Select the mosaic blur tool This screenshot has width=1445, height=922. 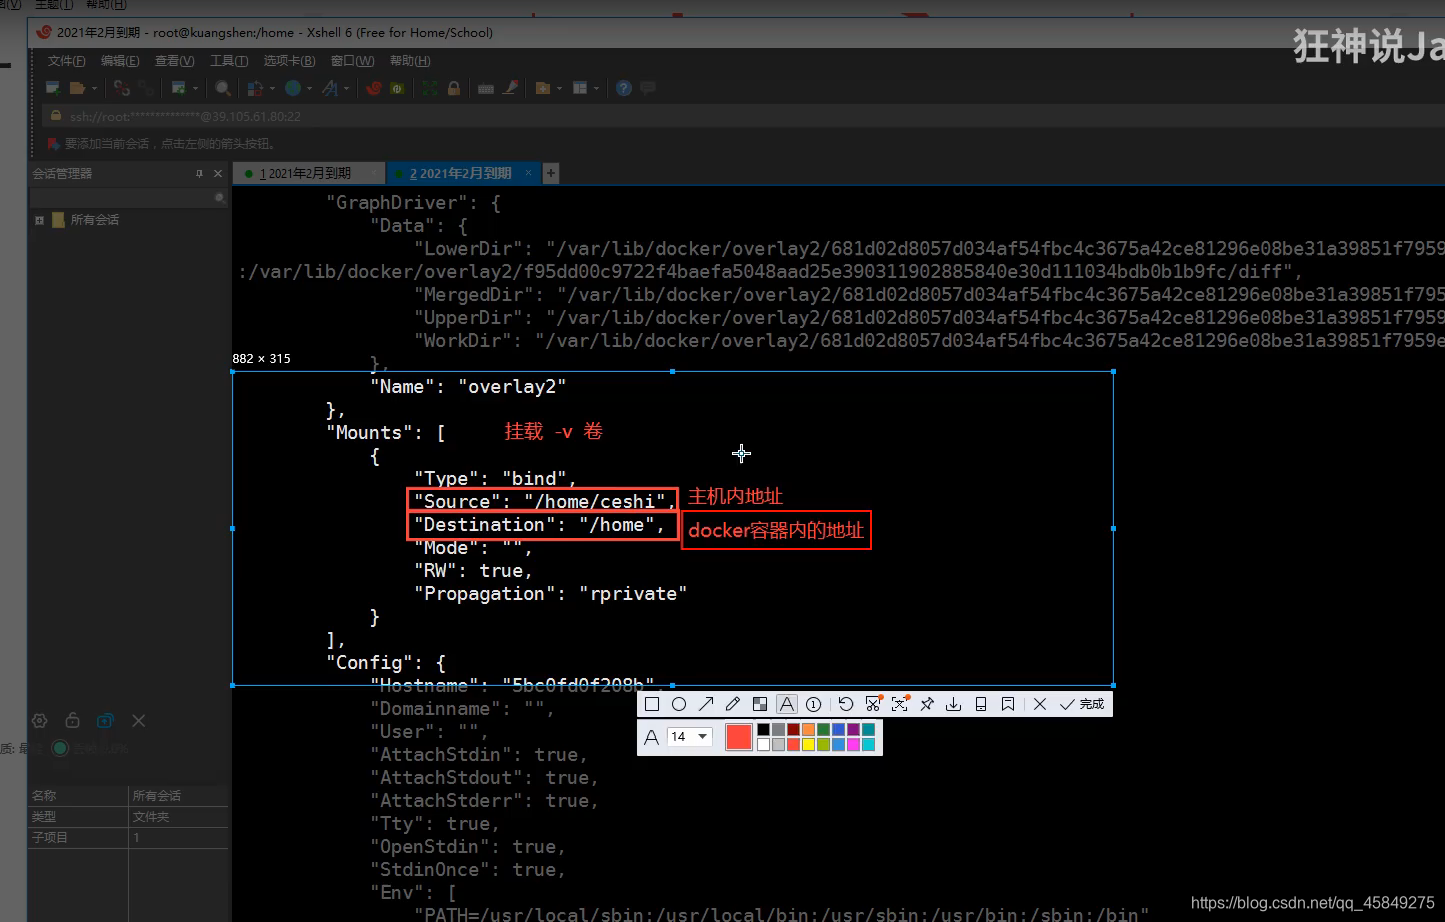click(x=760, y=704)
